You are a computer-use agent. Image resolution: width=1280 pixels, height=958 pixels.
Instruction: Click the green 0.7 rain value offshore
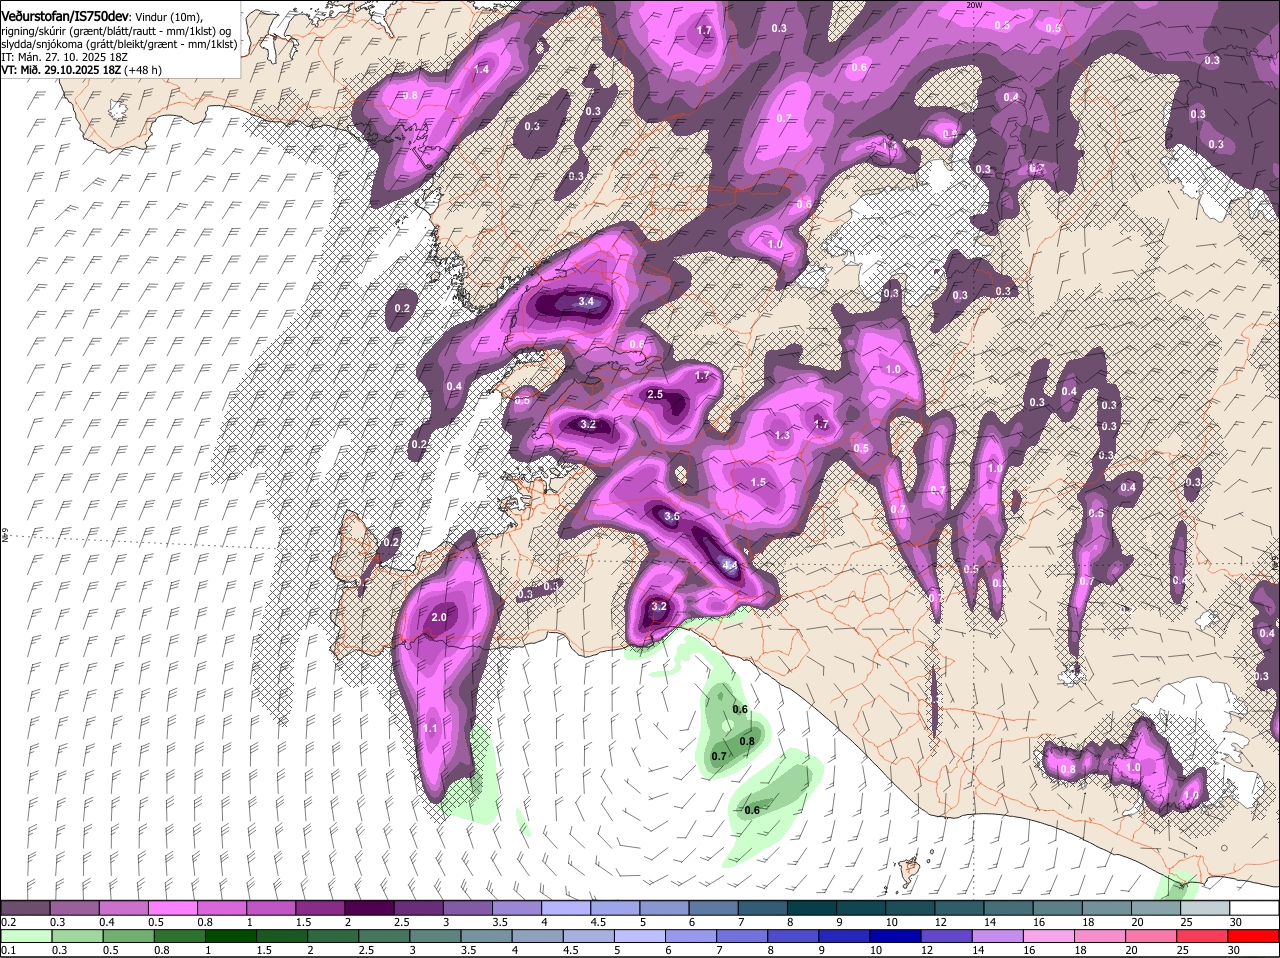[x=718, y=757]
